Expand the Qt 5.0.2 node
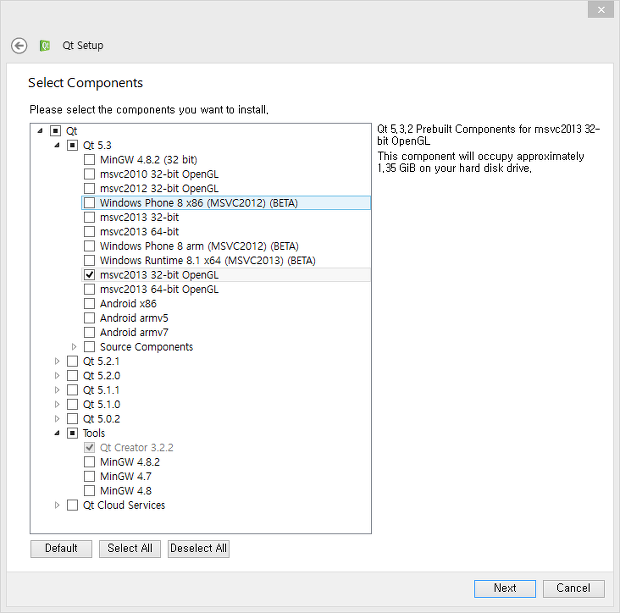 [57, 418]
